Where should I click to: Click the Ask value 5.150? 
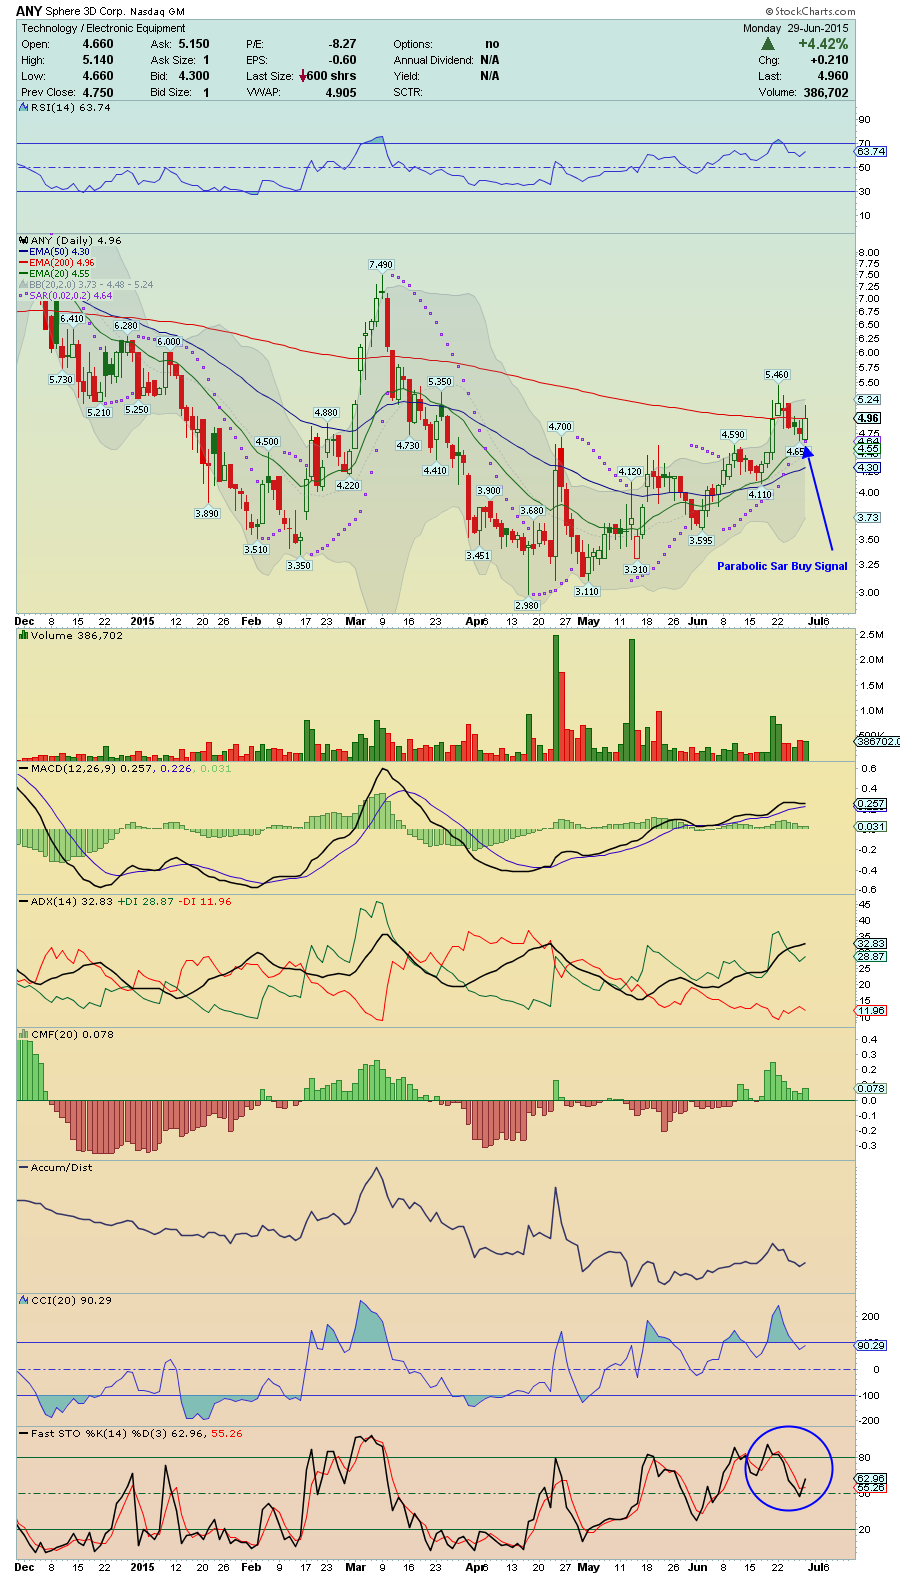pyautogui.click(x=194, y=44)
